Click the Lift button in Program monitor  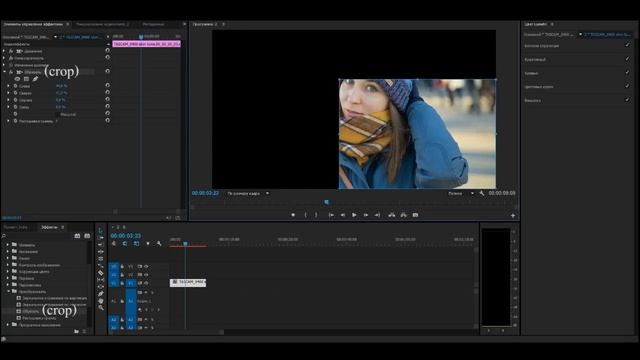[392, 215]
